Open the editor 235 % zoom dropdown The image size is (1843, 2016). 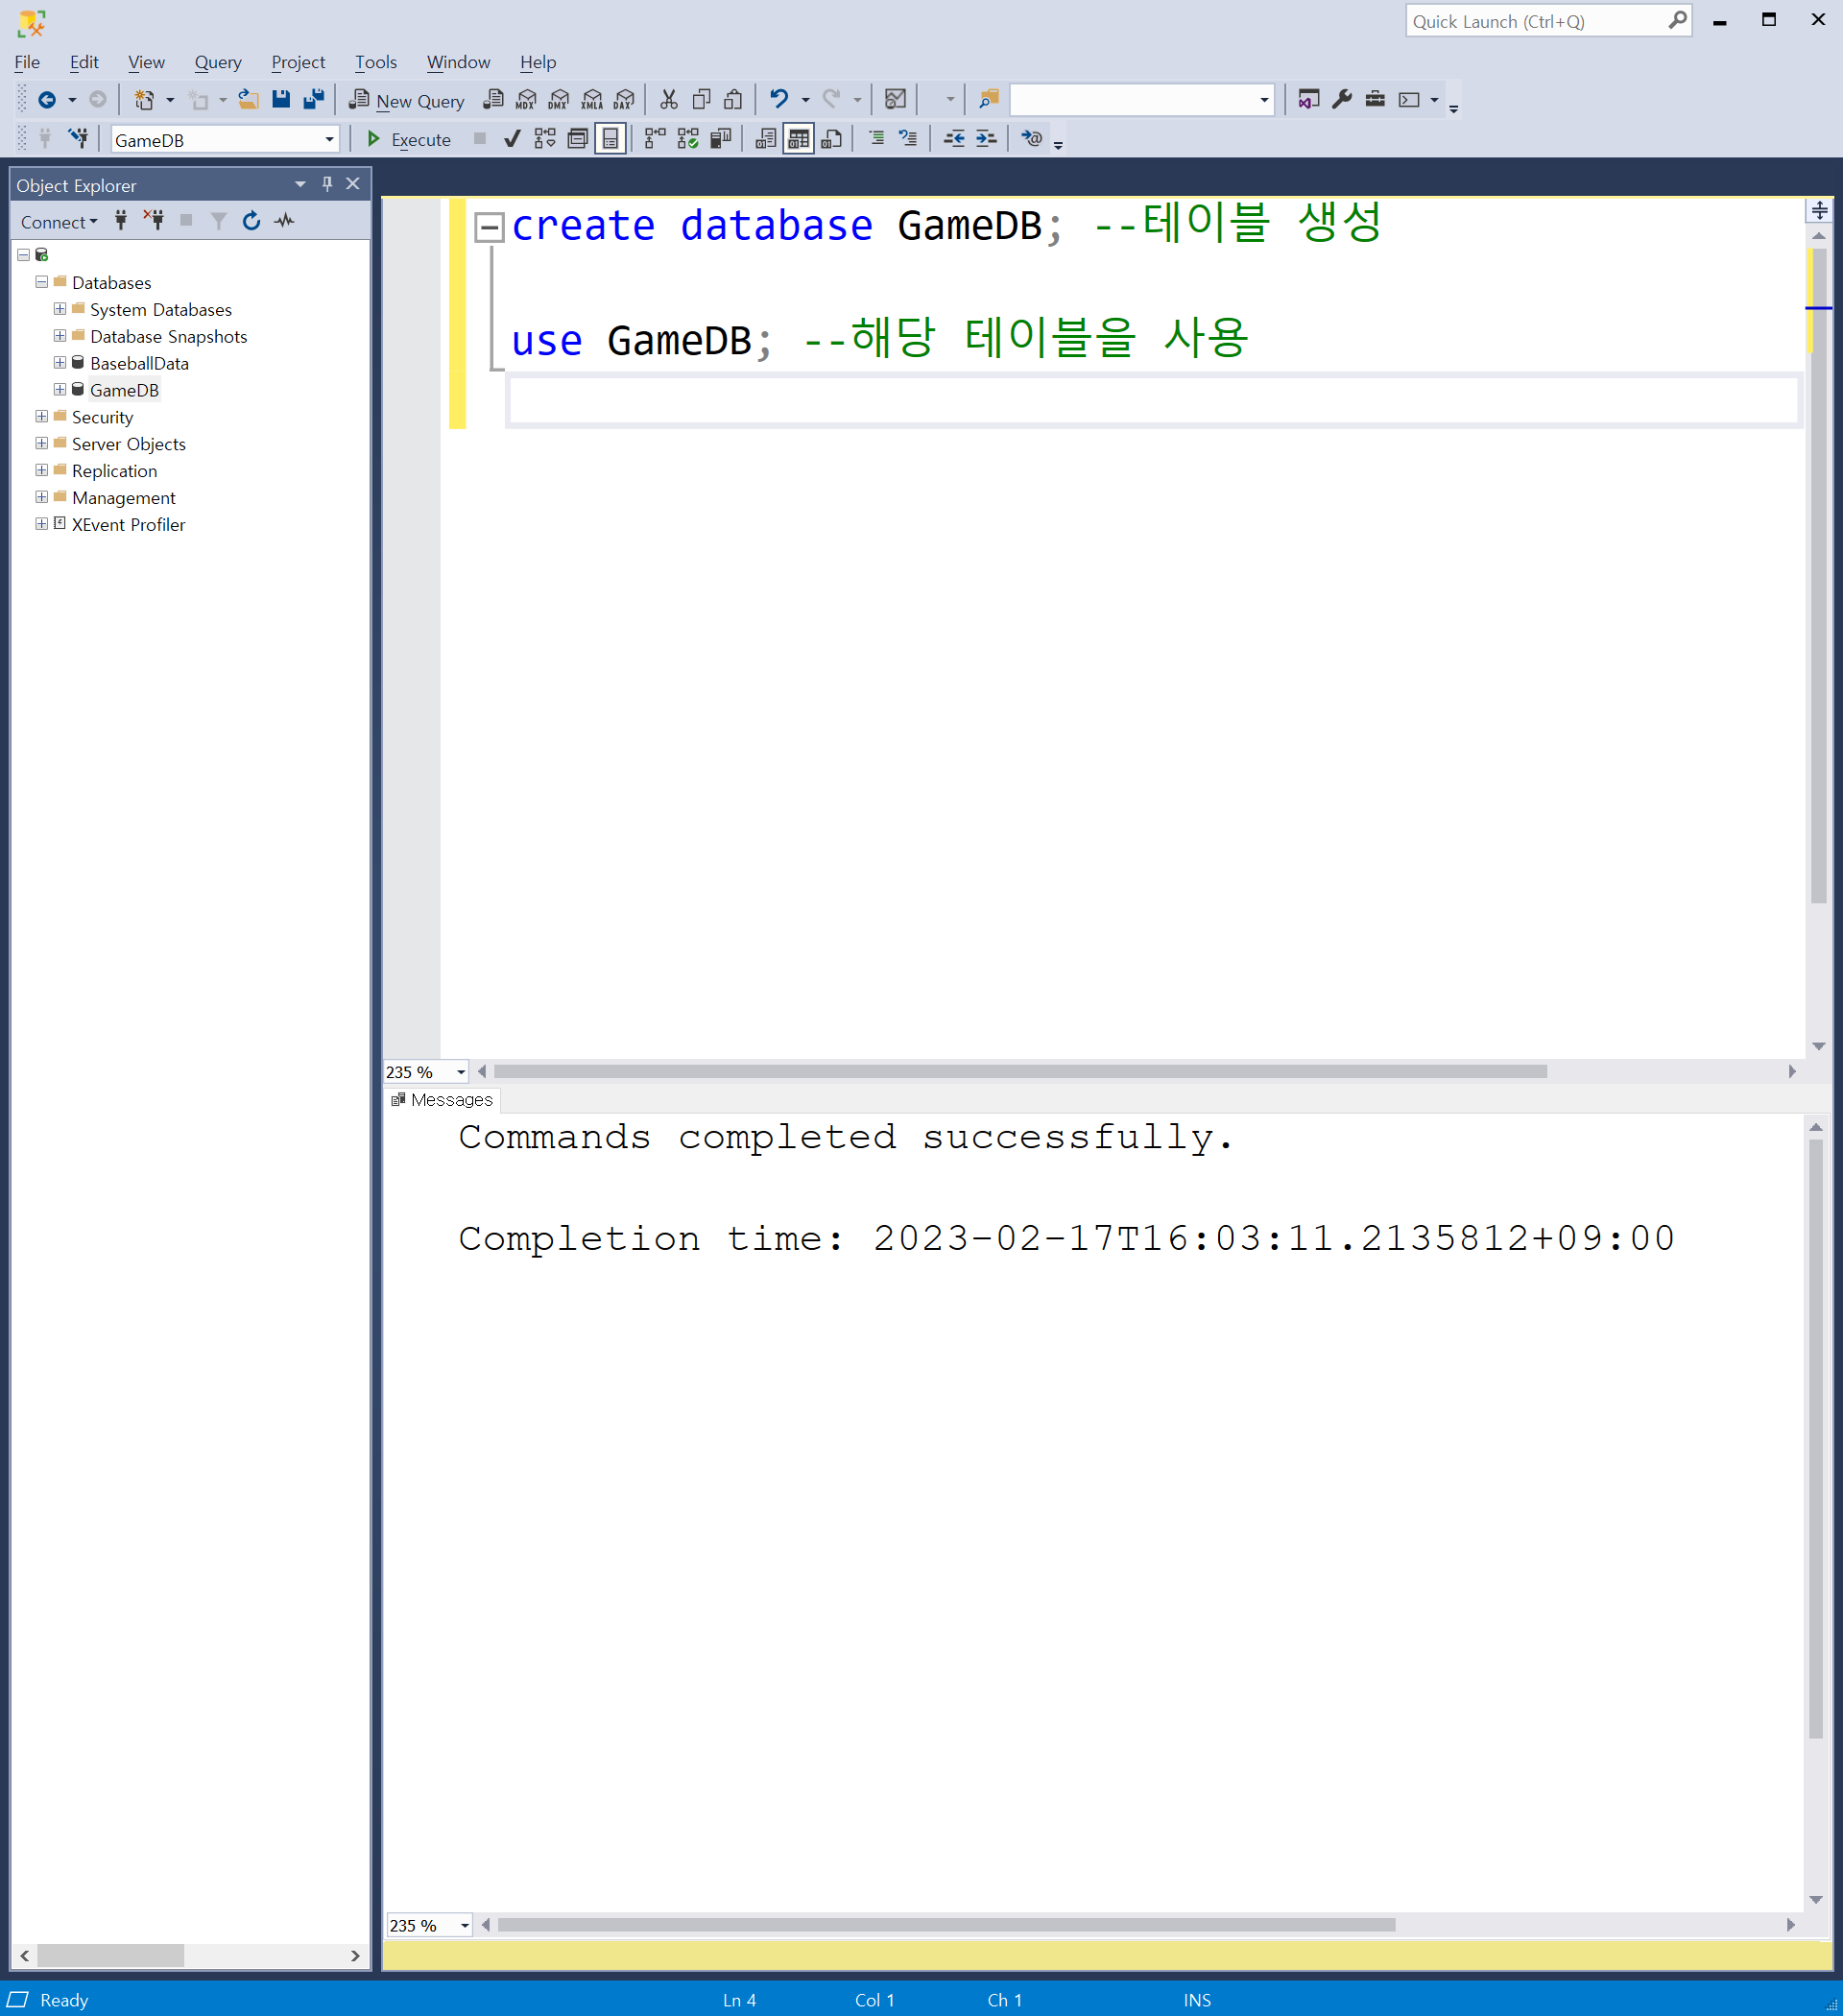click(x=461, y=1072)
